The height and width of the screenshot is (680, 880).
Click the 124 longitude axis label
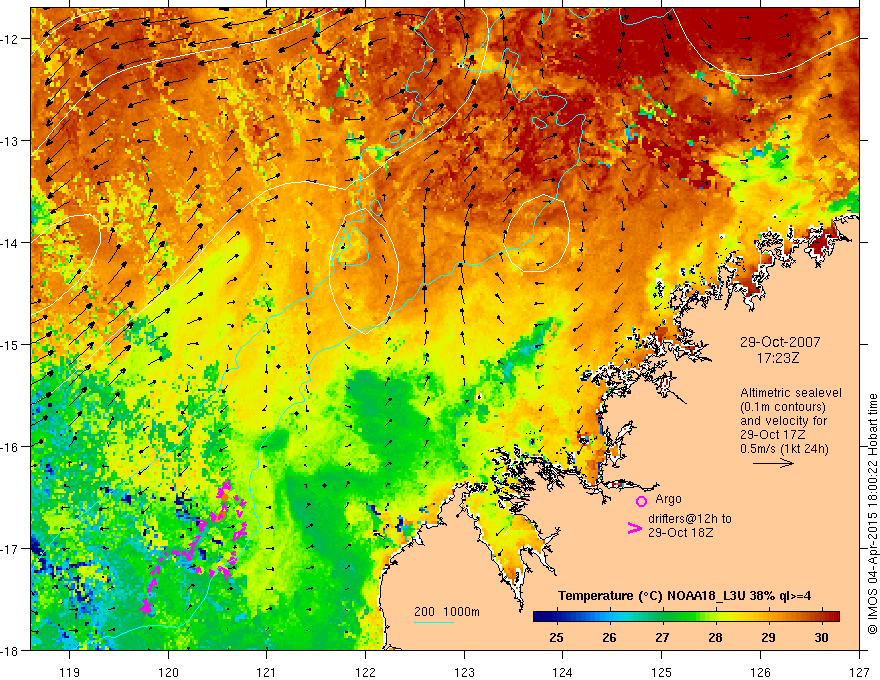(x=563, y=672)
